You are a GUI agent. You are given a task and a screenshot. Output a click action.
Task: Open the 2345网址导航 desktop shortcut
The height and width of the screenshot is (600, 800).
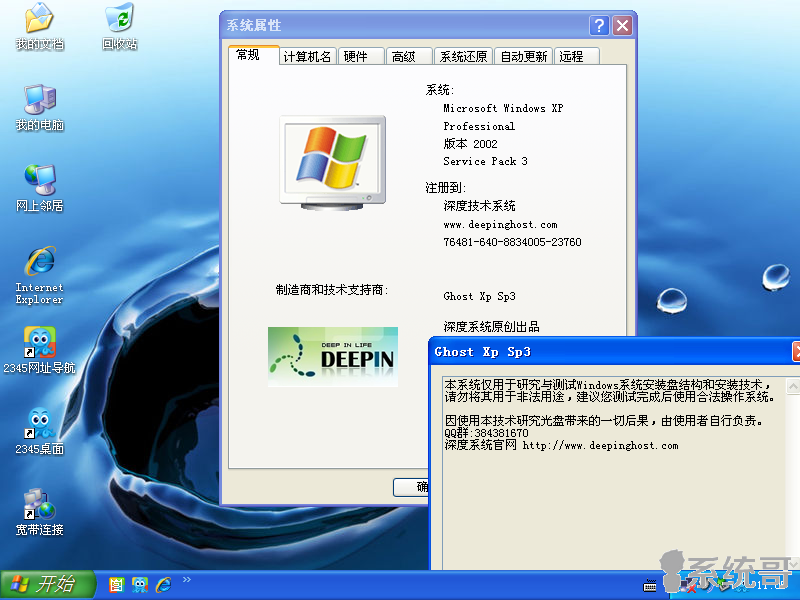coord(39,350)
